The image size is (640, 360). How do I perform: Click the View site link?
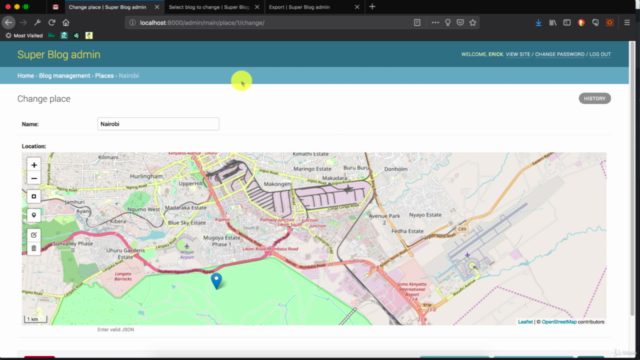click(x=518, y=54)
